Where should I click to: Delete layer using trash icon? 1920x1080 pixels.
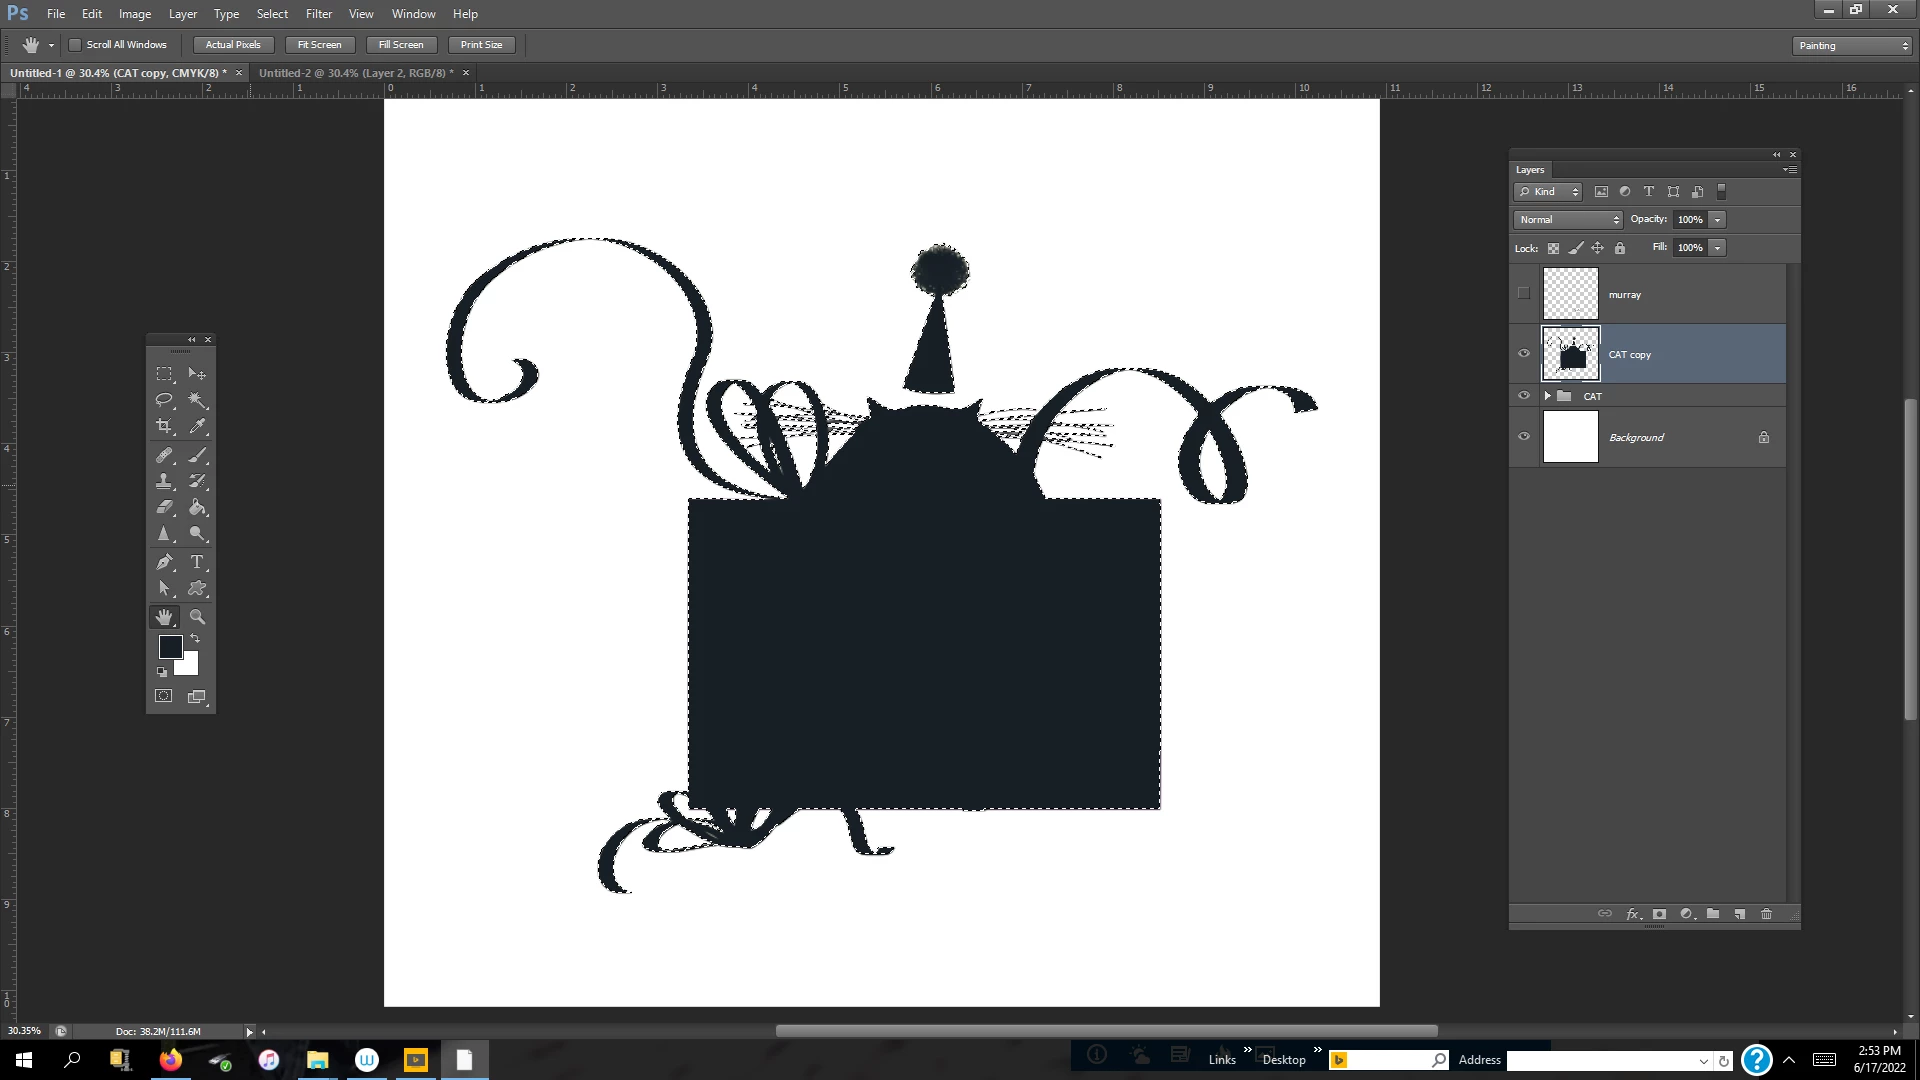(1766, 914)
